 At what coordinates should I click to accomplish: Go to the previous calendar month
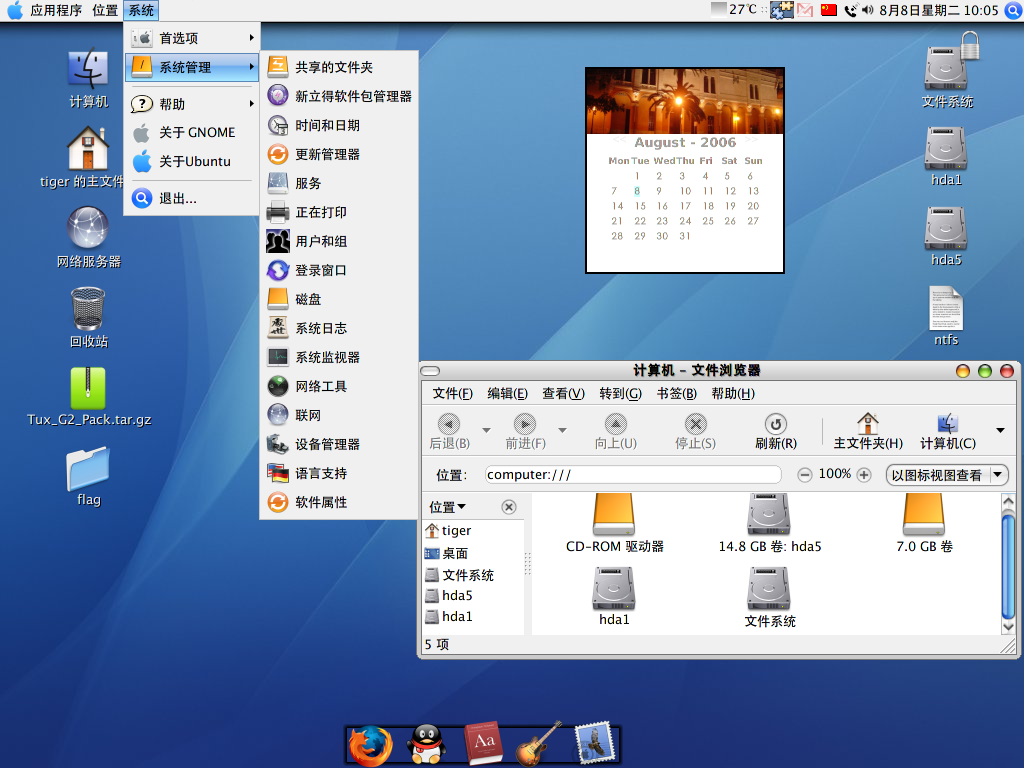click(619, 140)
